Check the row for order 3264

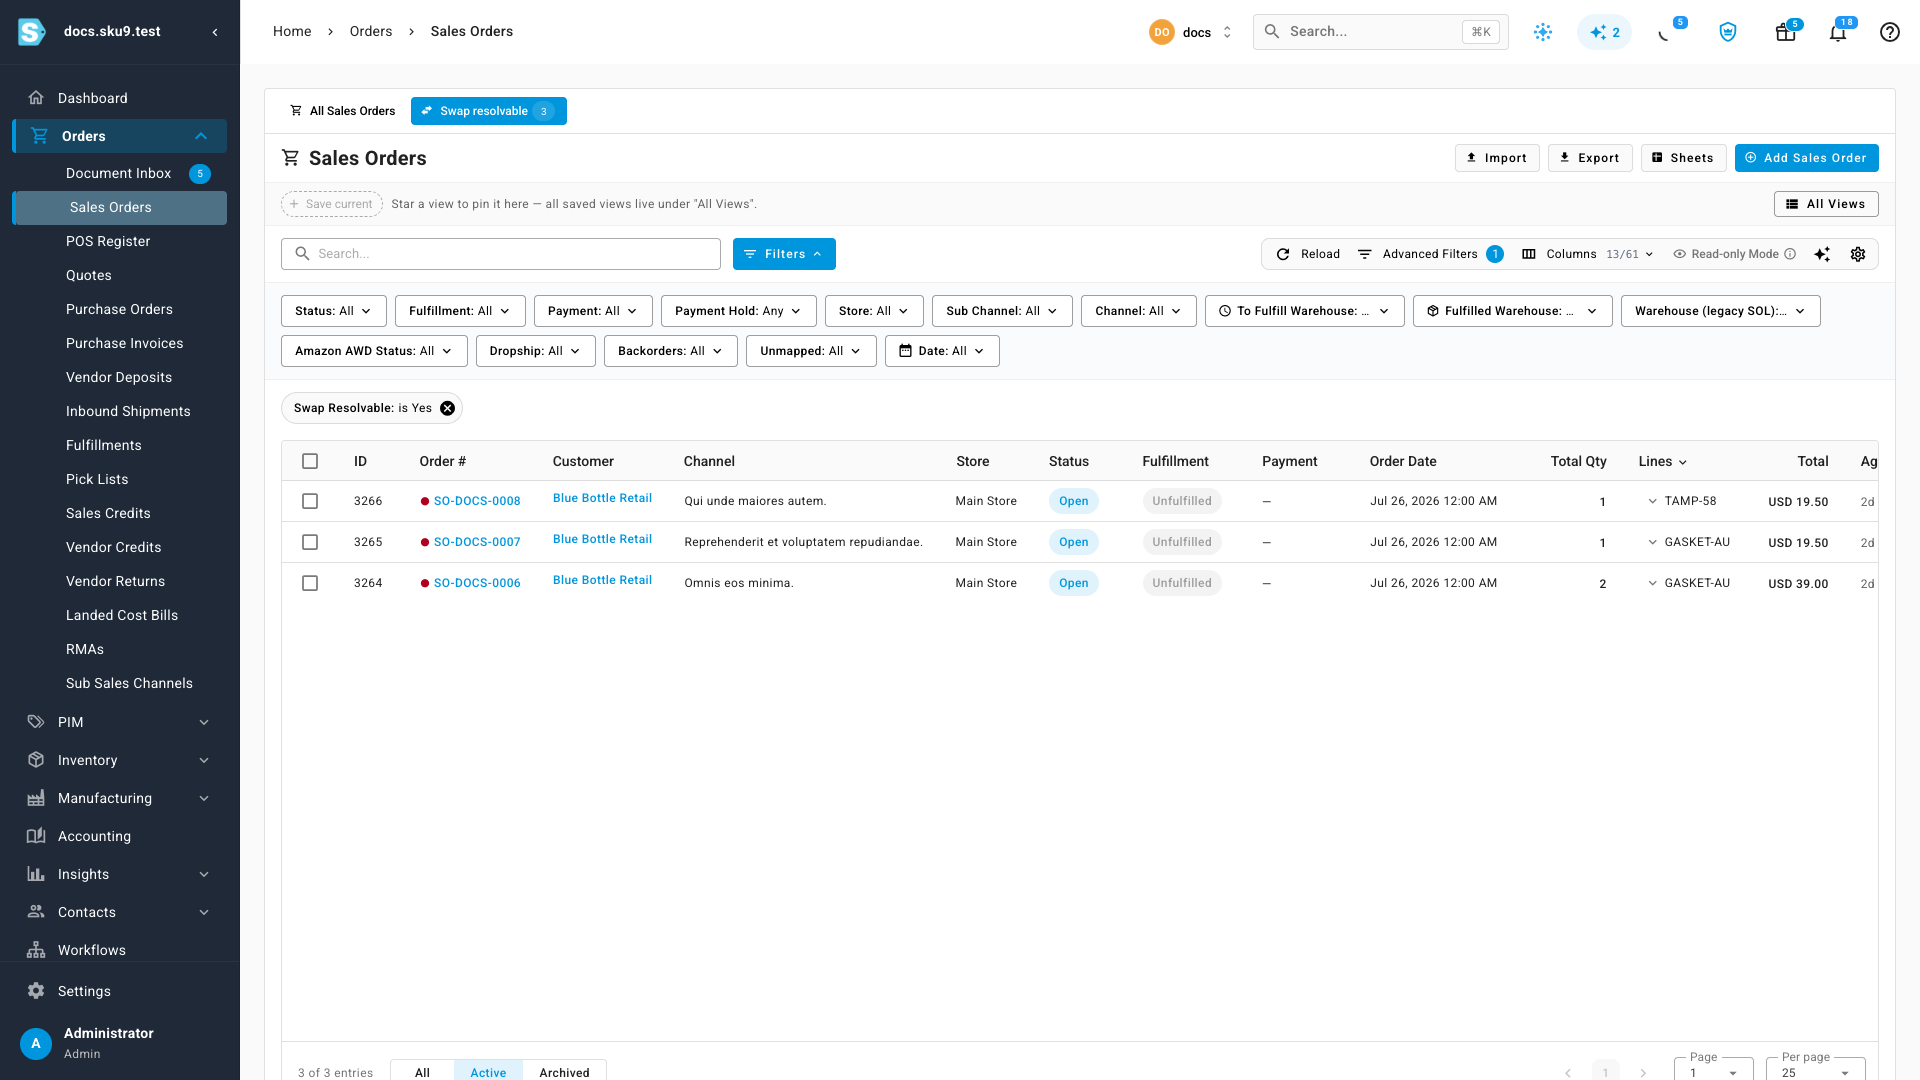(x=310, y=583)
